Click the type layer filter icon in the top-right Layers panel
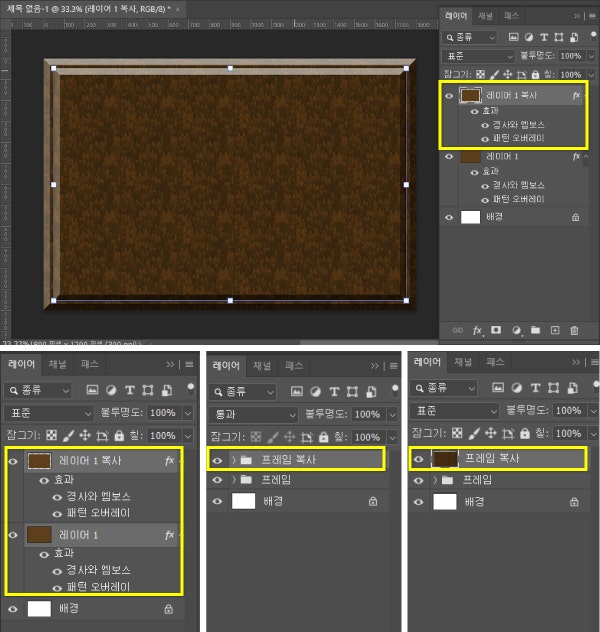The width and height of the screenshot is (600, 632). coord(544,37)
